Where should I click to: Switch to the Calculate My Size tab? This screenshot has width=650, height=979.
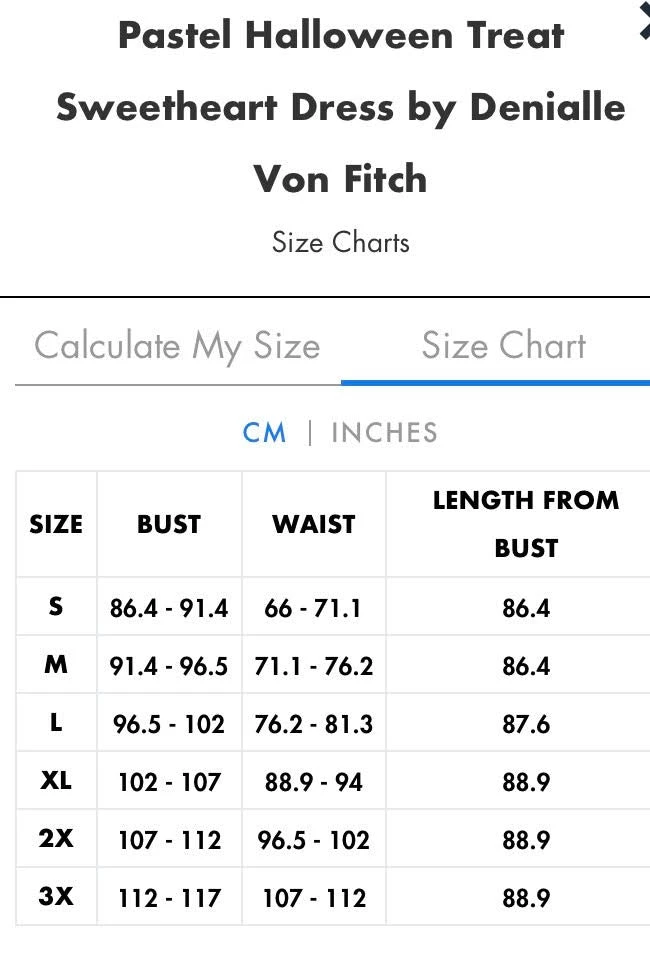click(x=177, y=347)
